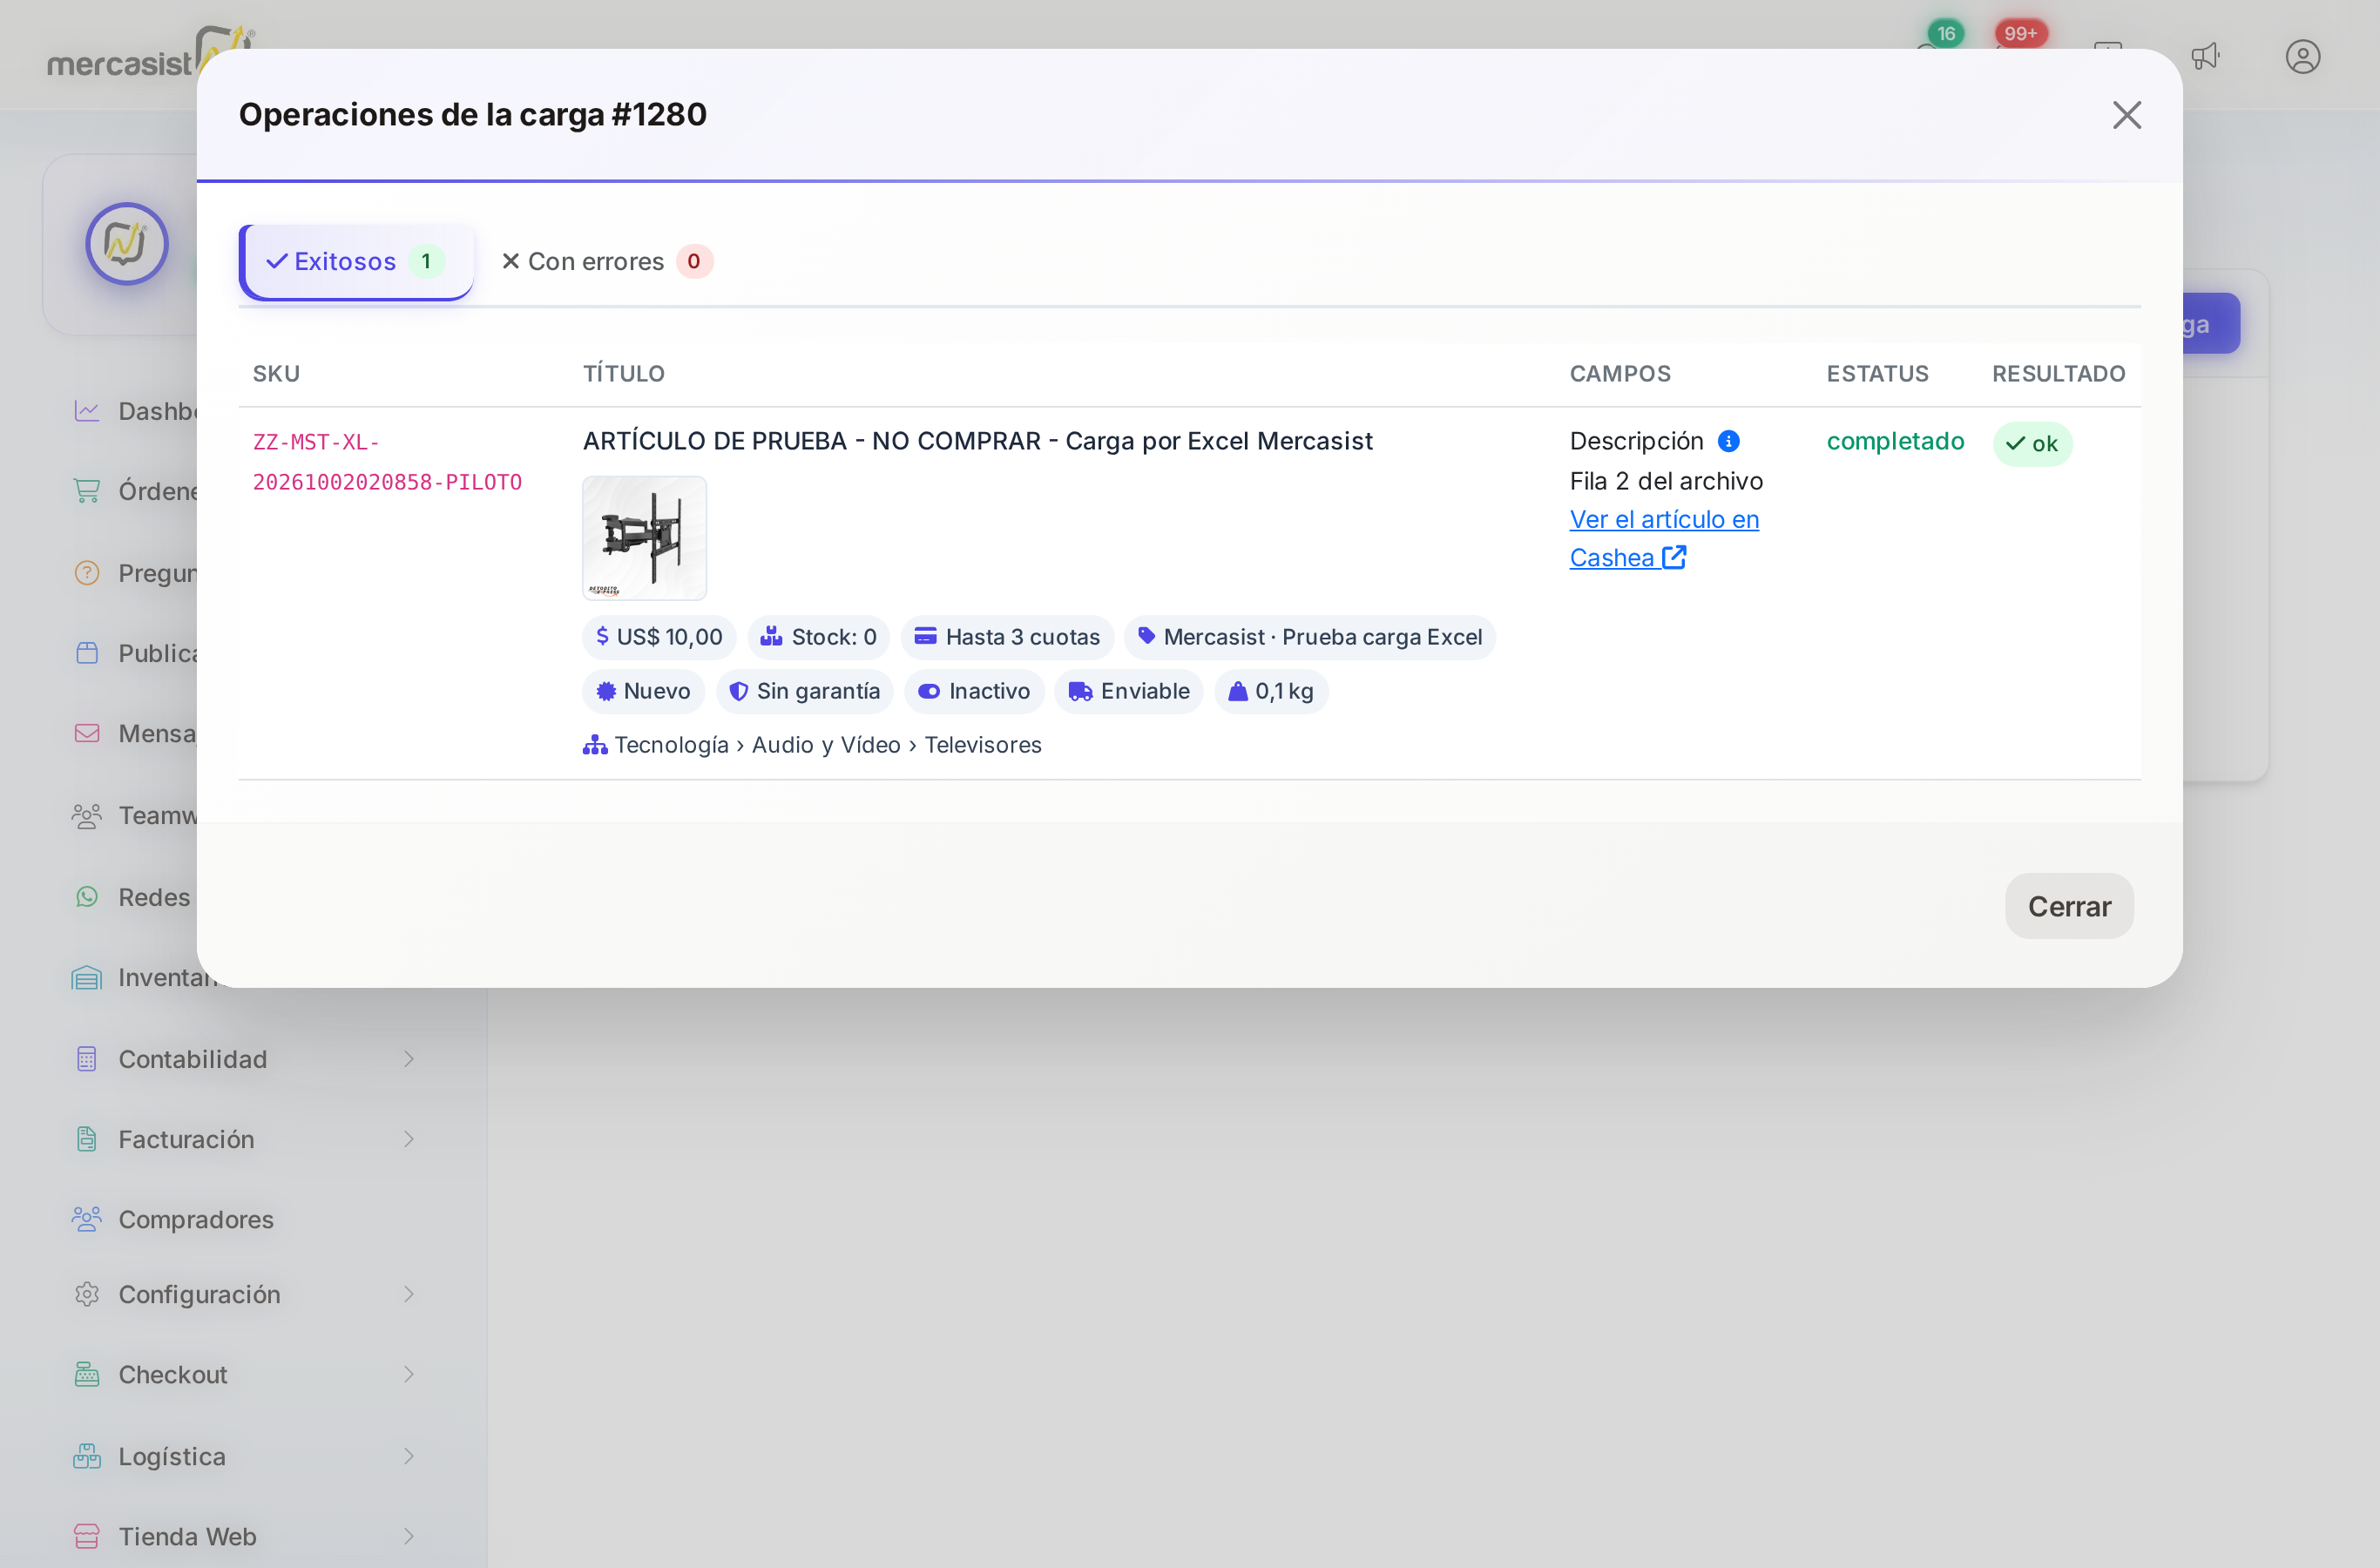Click the Tecnología › Audio y Vídeo category path
The width and height of the screenshot is (2380, 1568).
click(812, 745)
